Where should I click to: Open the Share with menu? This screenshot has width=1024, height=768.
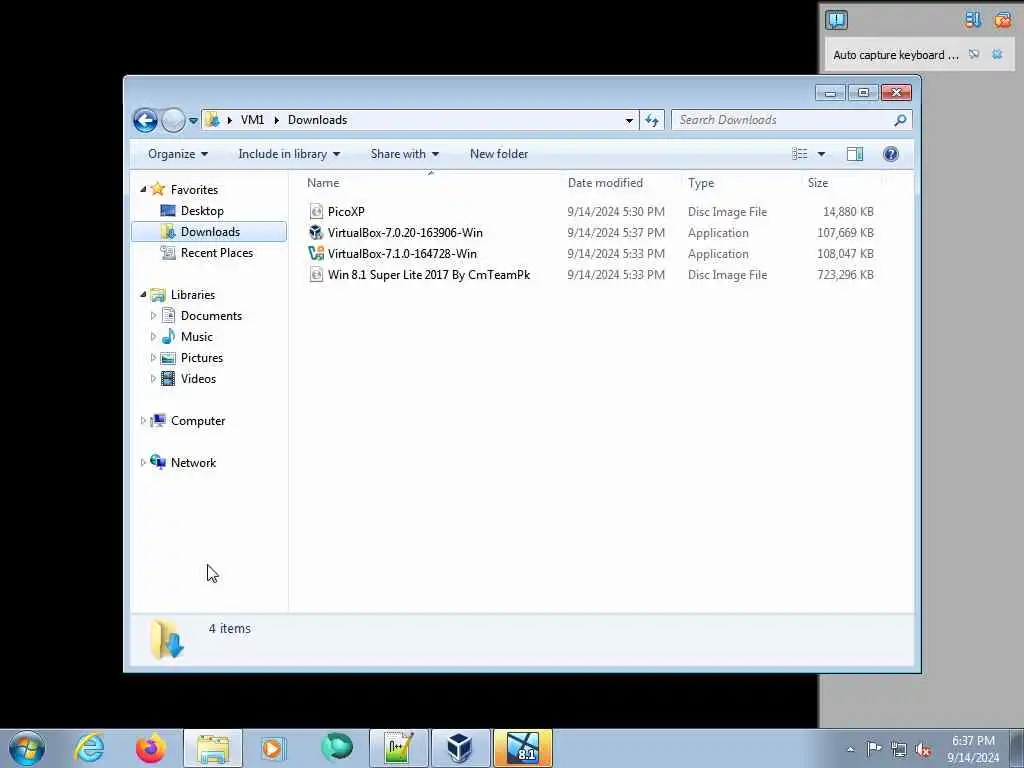pos(404,154)
